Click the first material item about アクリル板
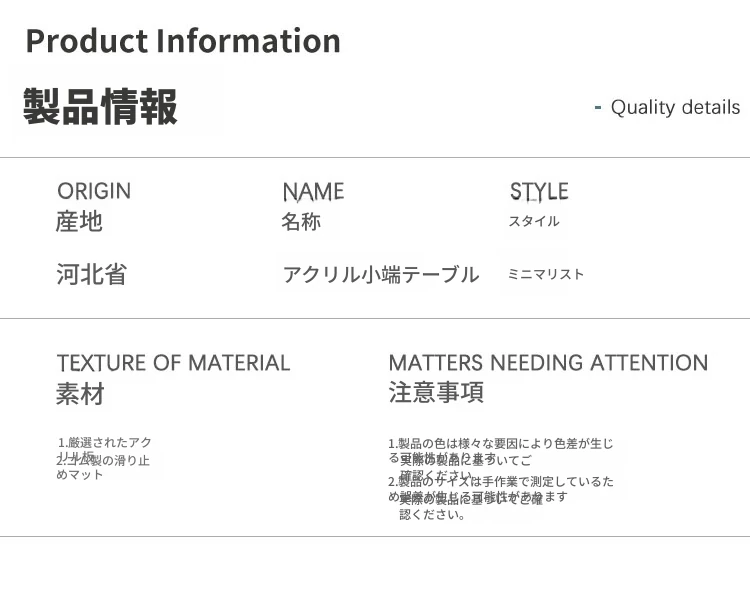Image resolution: width=750 pixels, height=598 pixels. (105, 442)
